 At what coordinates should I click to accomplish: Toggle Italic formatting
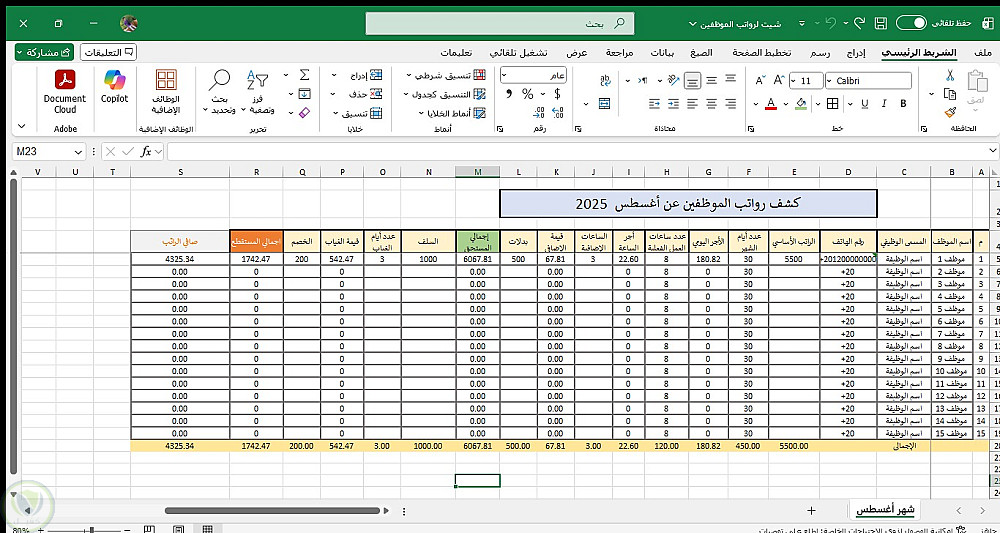pyautogui.click(x=884, y=103)
